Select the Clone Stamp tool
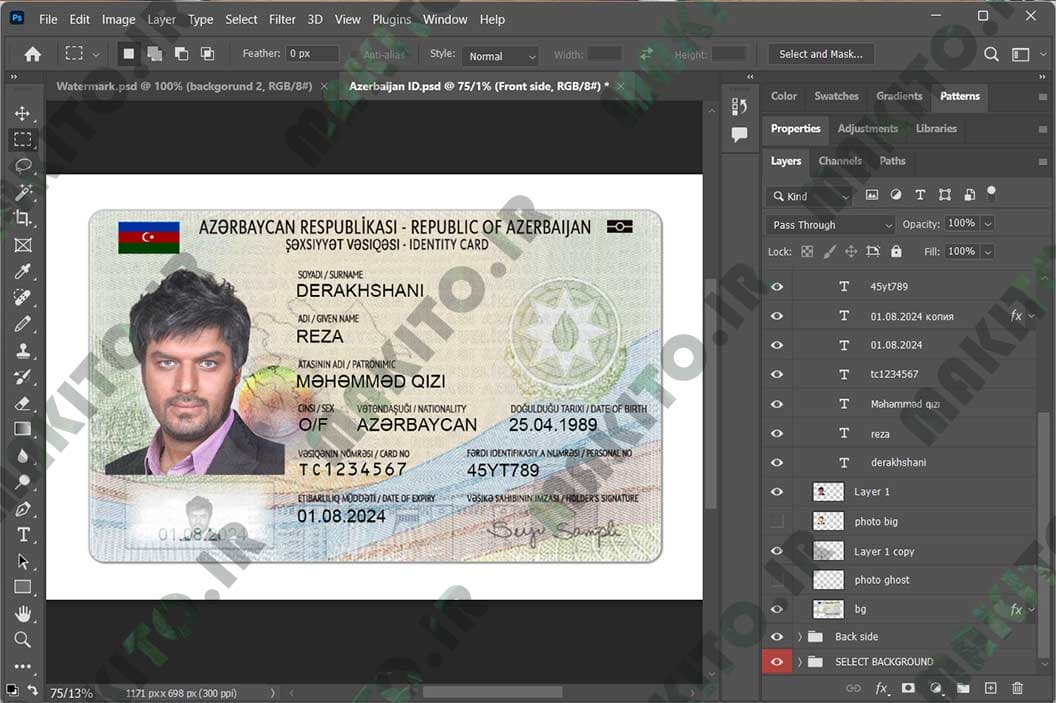The width and height of the screenshot is (1056, 703). click(x=22, y=350)
